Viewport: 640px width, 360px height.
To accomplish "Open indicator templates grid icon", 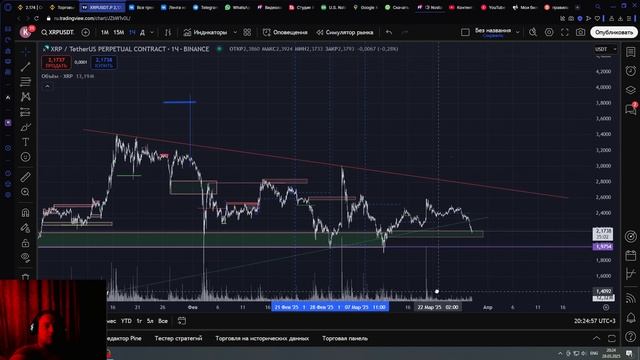I will coord(247,32).
